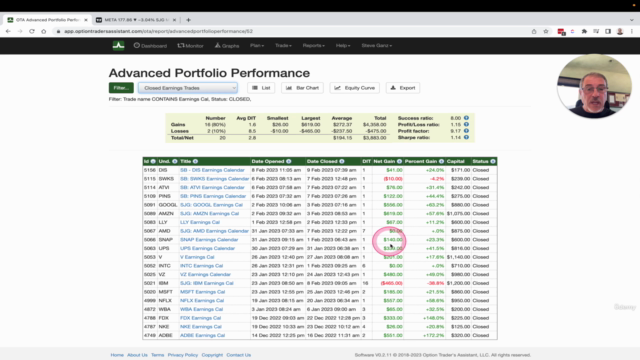Screen dimensions: 640x360
Task: Click info icon beside Date Opened
Action: [289, 161]
